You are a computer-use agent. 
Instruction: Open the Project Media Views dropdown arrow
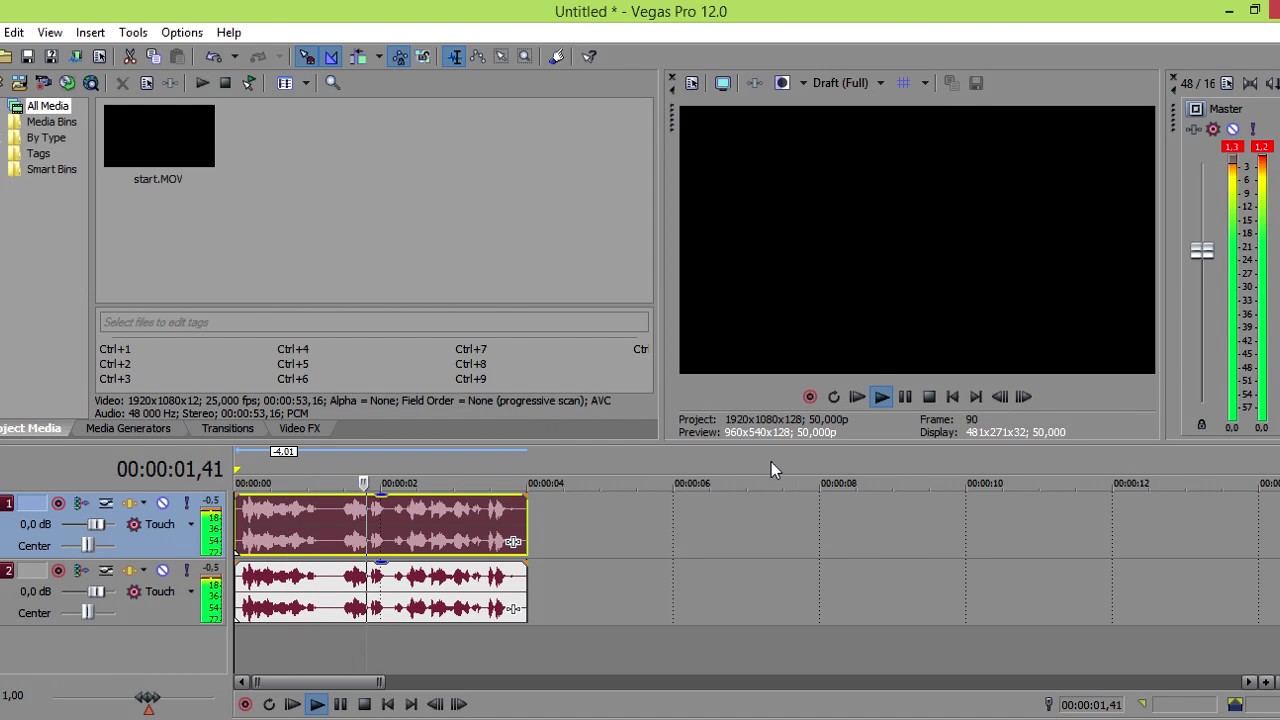pyautogui.click(x=306, y=83)
